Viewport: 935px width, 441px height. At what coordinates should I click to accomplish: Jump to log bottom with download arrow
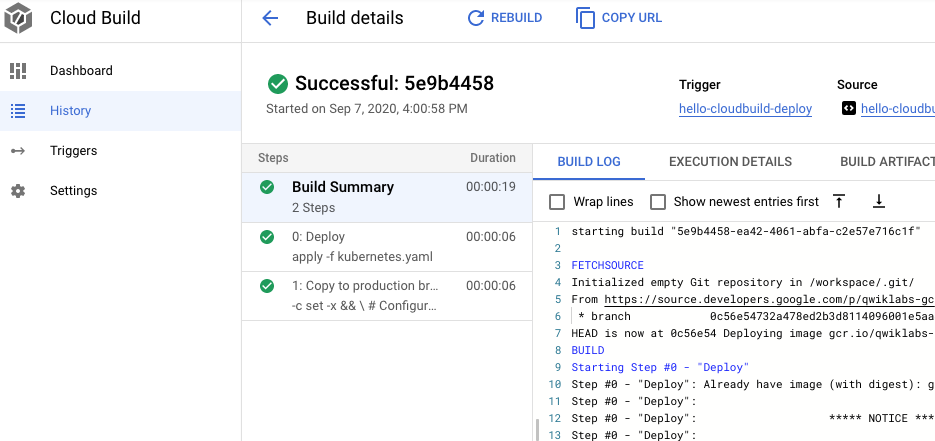[x=879, y=202]
